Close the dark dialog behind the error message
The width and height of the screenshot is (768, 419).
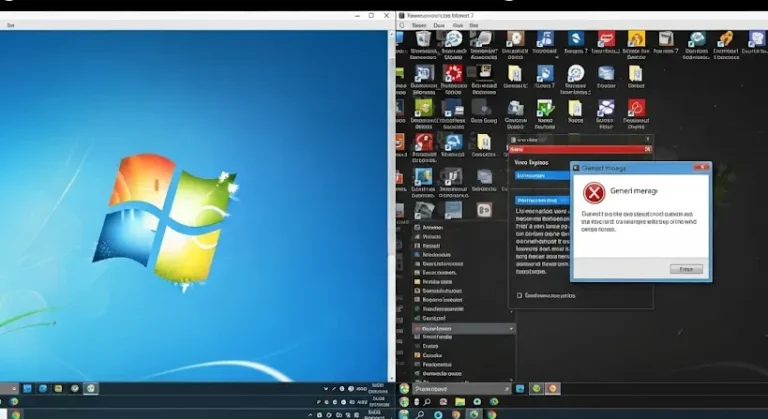[x=648, y=139]
